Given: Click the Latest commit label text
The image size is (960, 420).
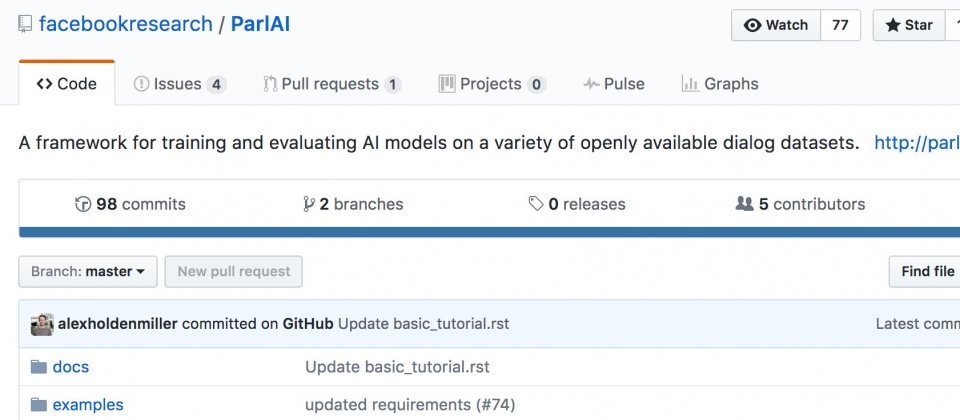Looking at the screenshot, I should [x=918, y=324].
